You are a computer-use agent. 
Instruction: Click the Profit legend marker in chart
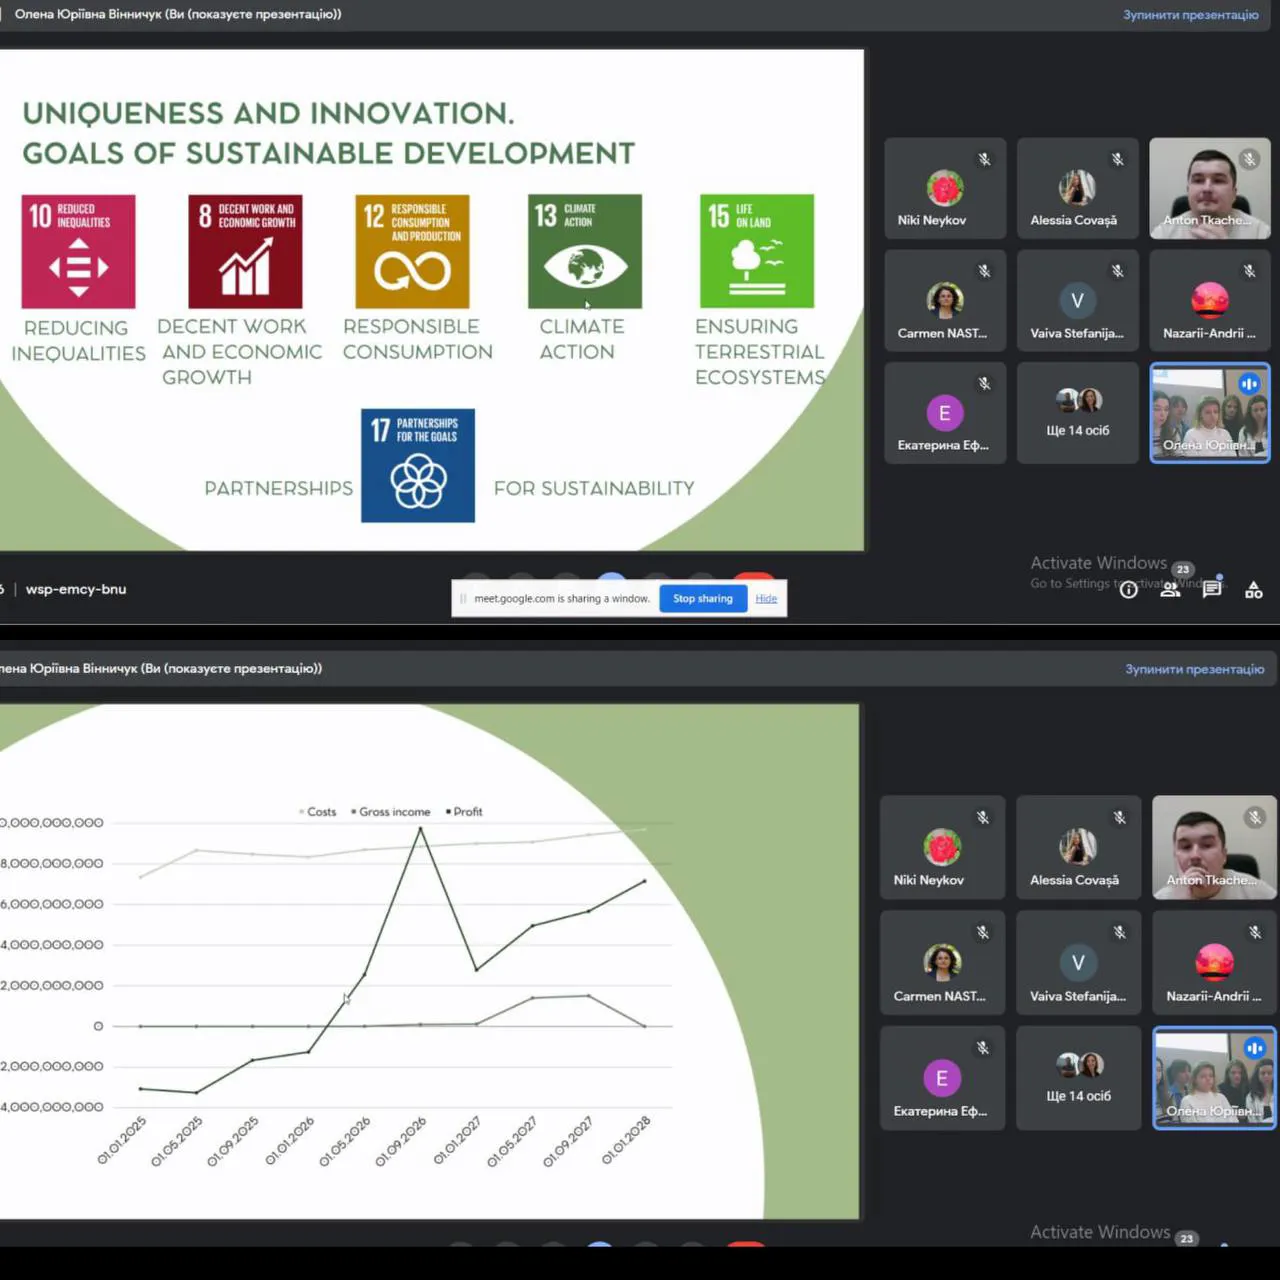pyautogui.click(x=449, y=812)
